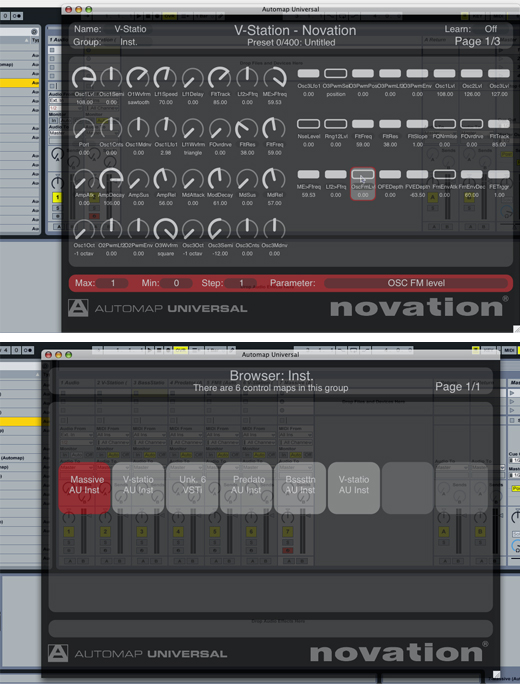Select the Unk. 6 VSTi control map
The width and height of the screenshot is (520, 684).
click(x=192, y=488)
